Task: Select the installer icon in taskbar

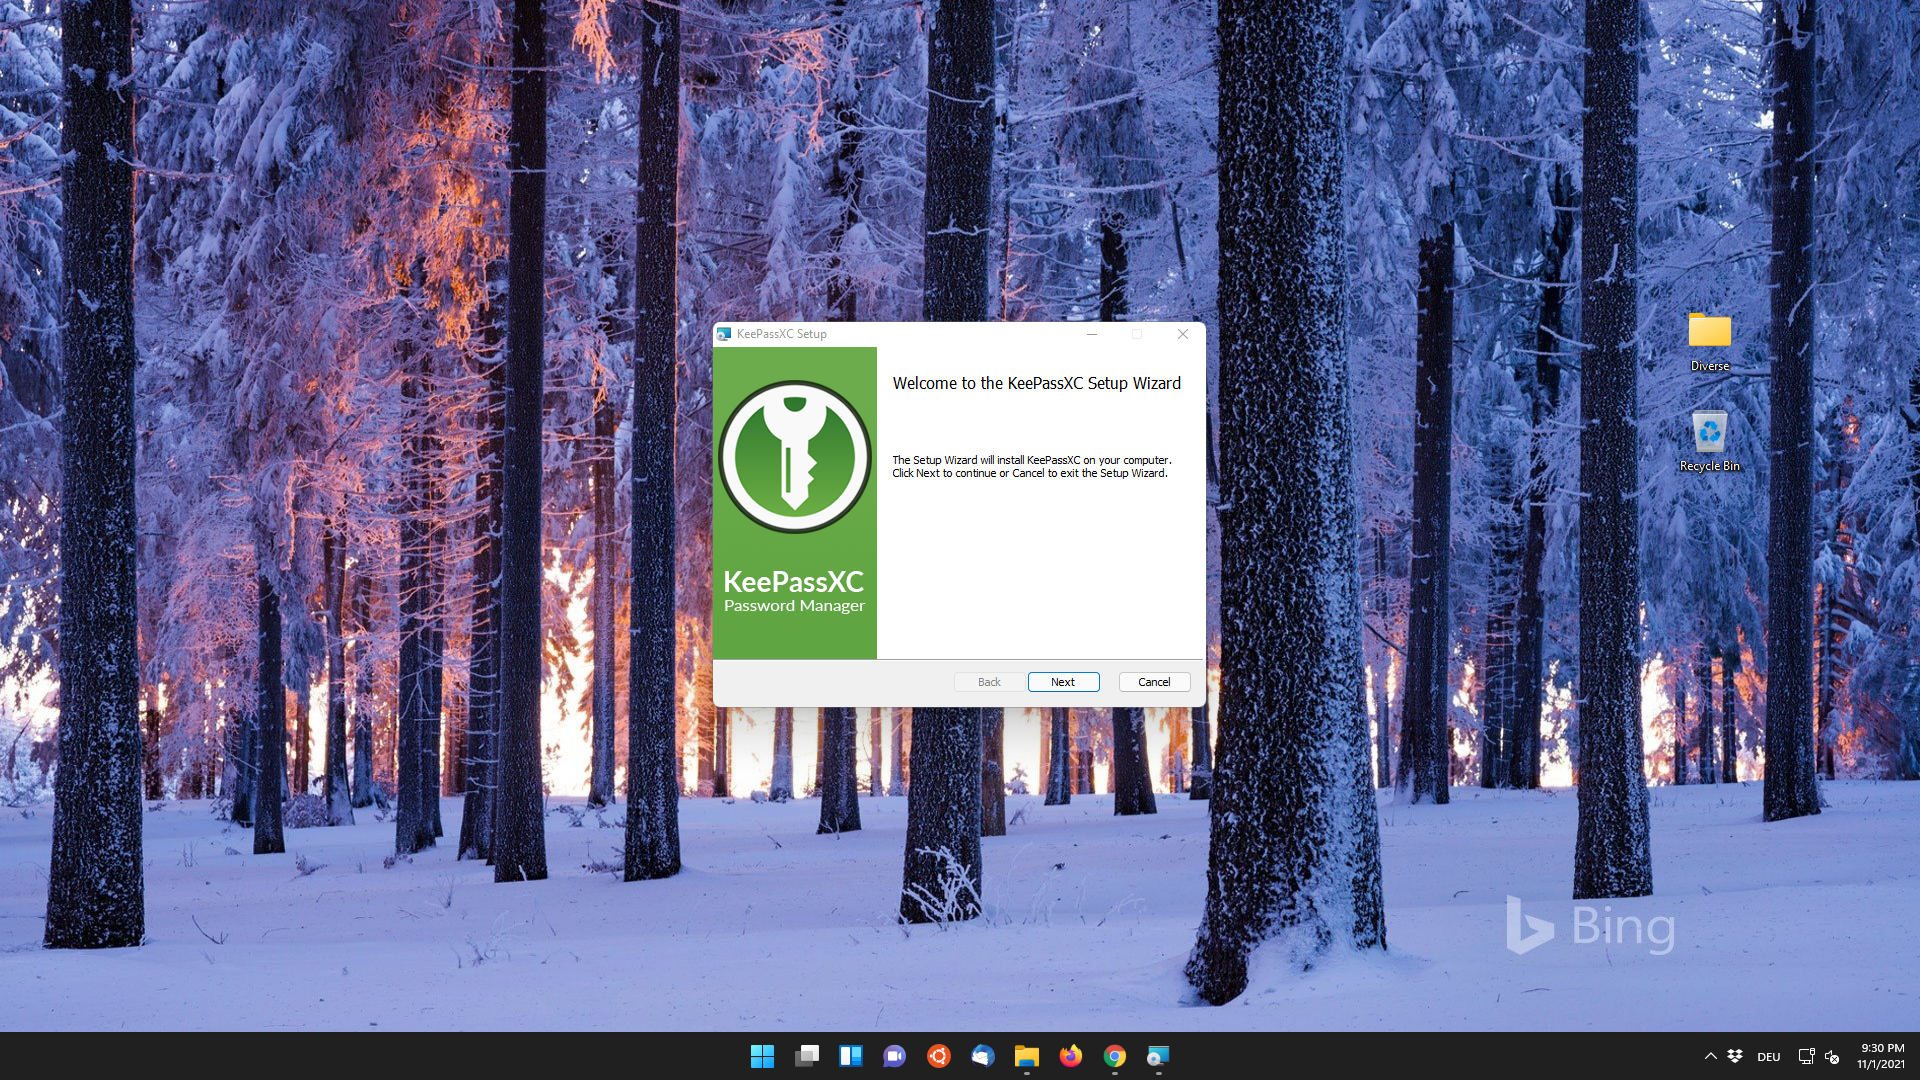Action: click(x=1159, y=1056)
